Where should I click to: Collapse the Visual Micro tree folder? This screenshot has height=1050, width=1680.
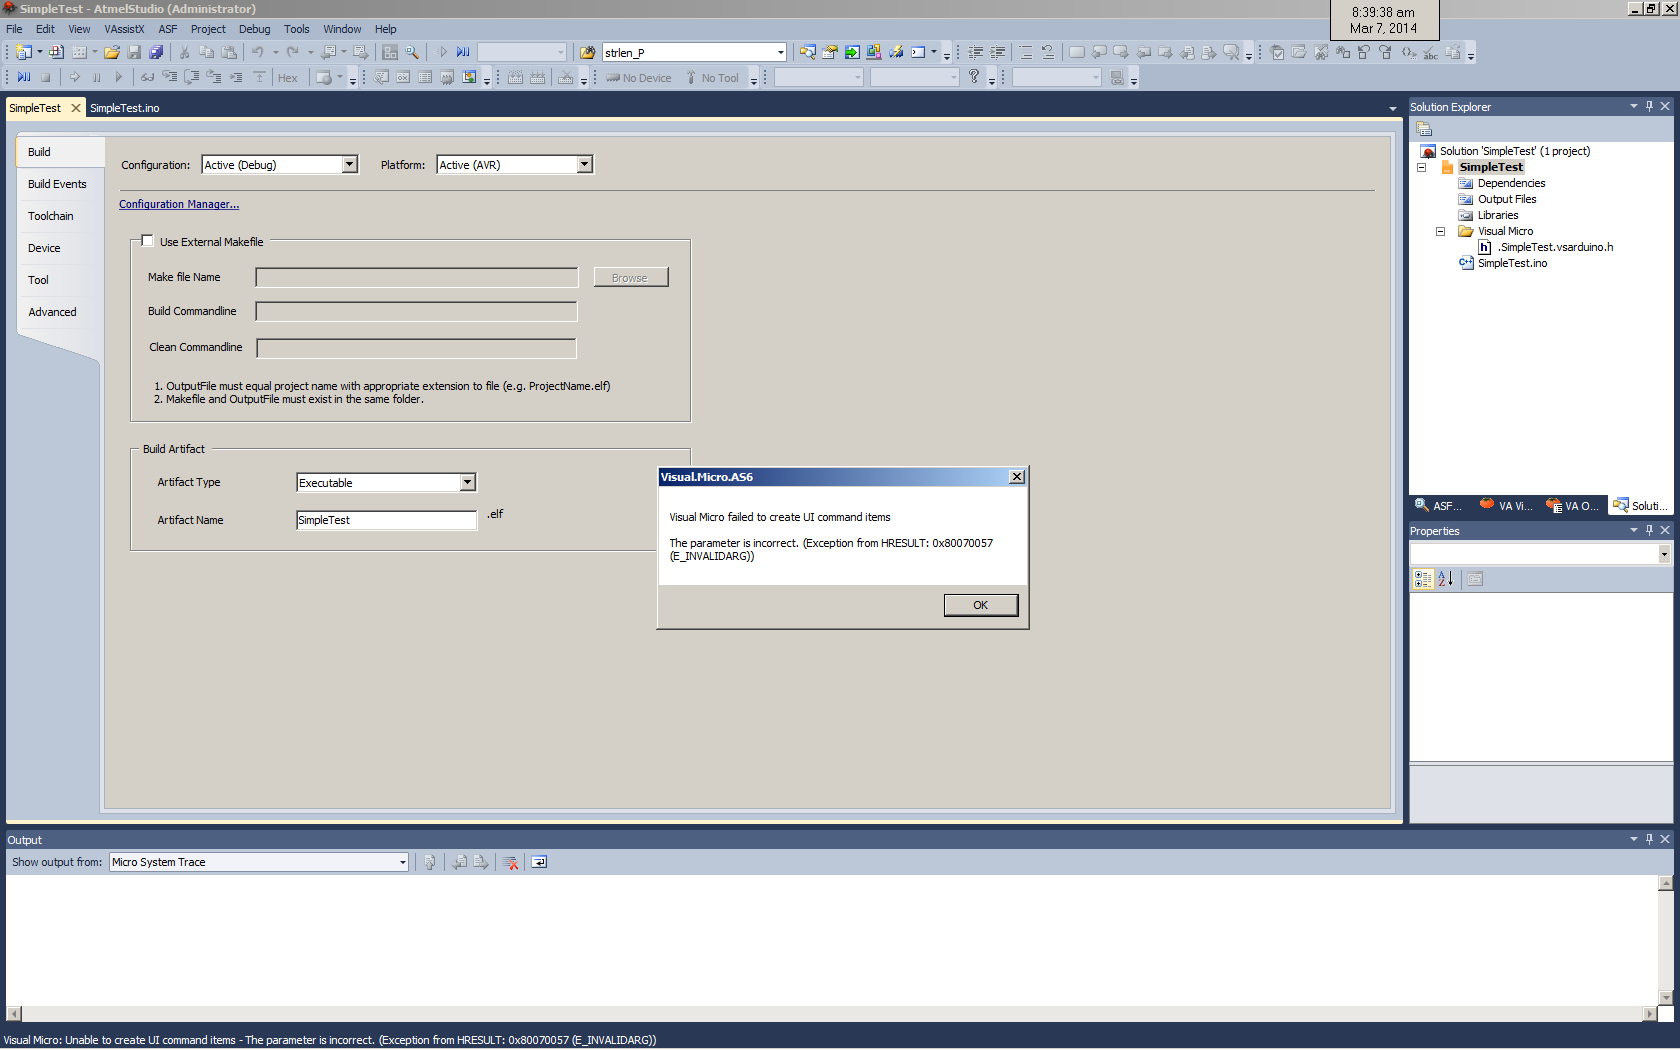pyautogui.click(x=1441, y=232)
